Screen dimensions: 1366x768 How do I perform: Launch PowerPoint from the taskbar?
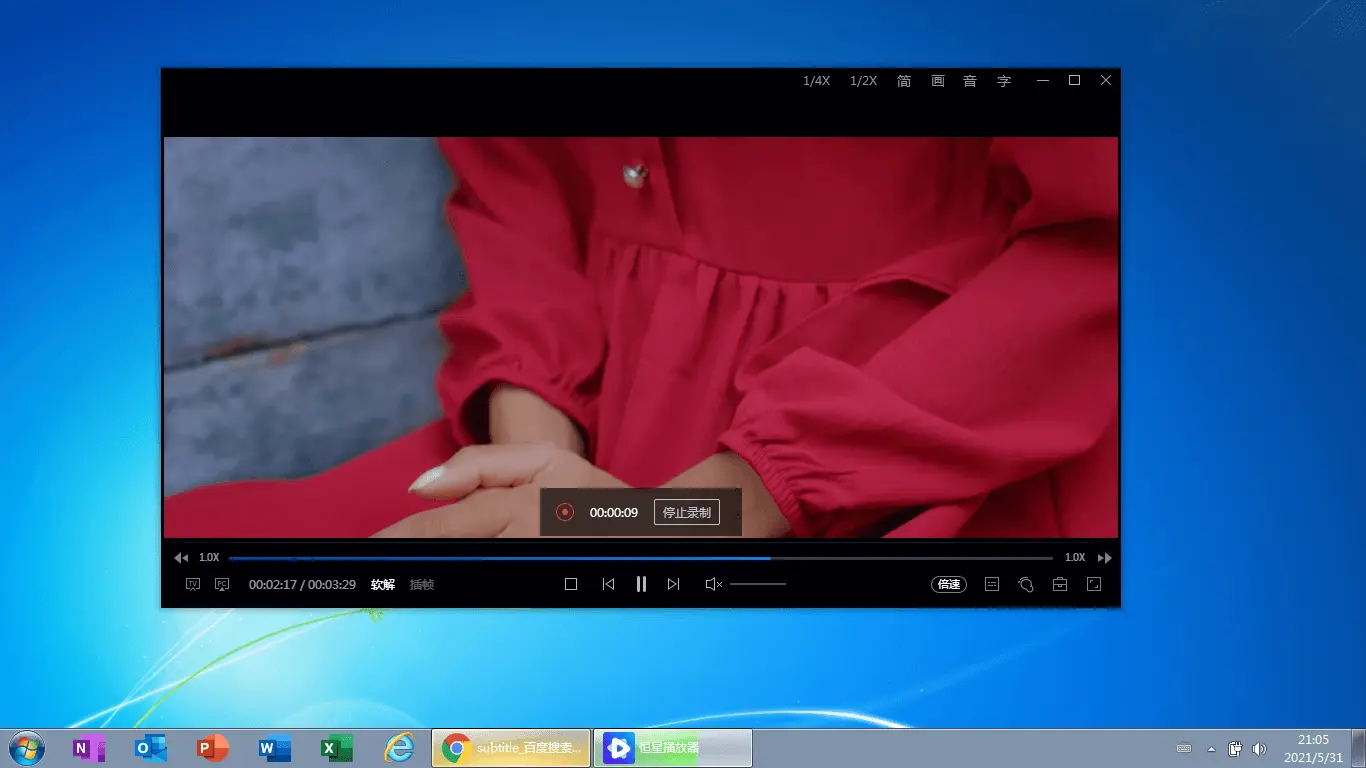pyautogui.click(x=213, y=748)
